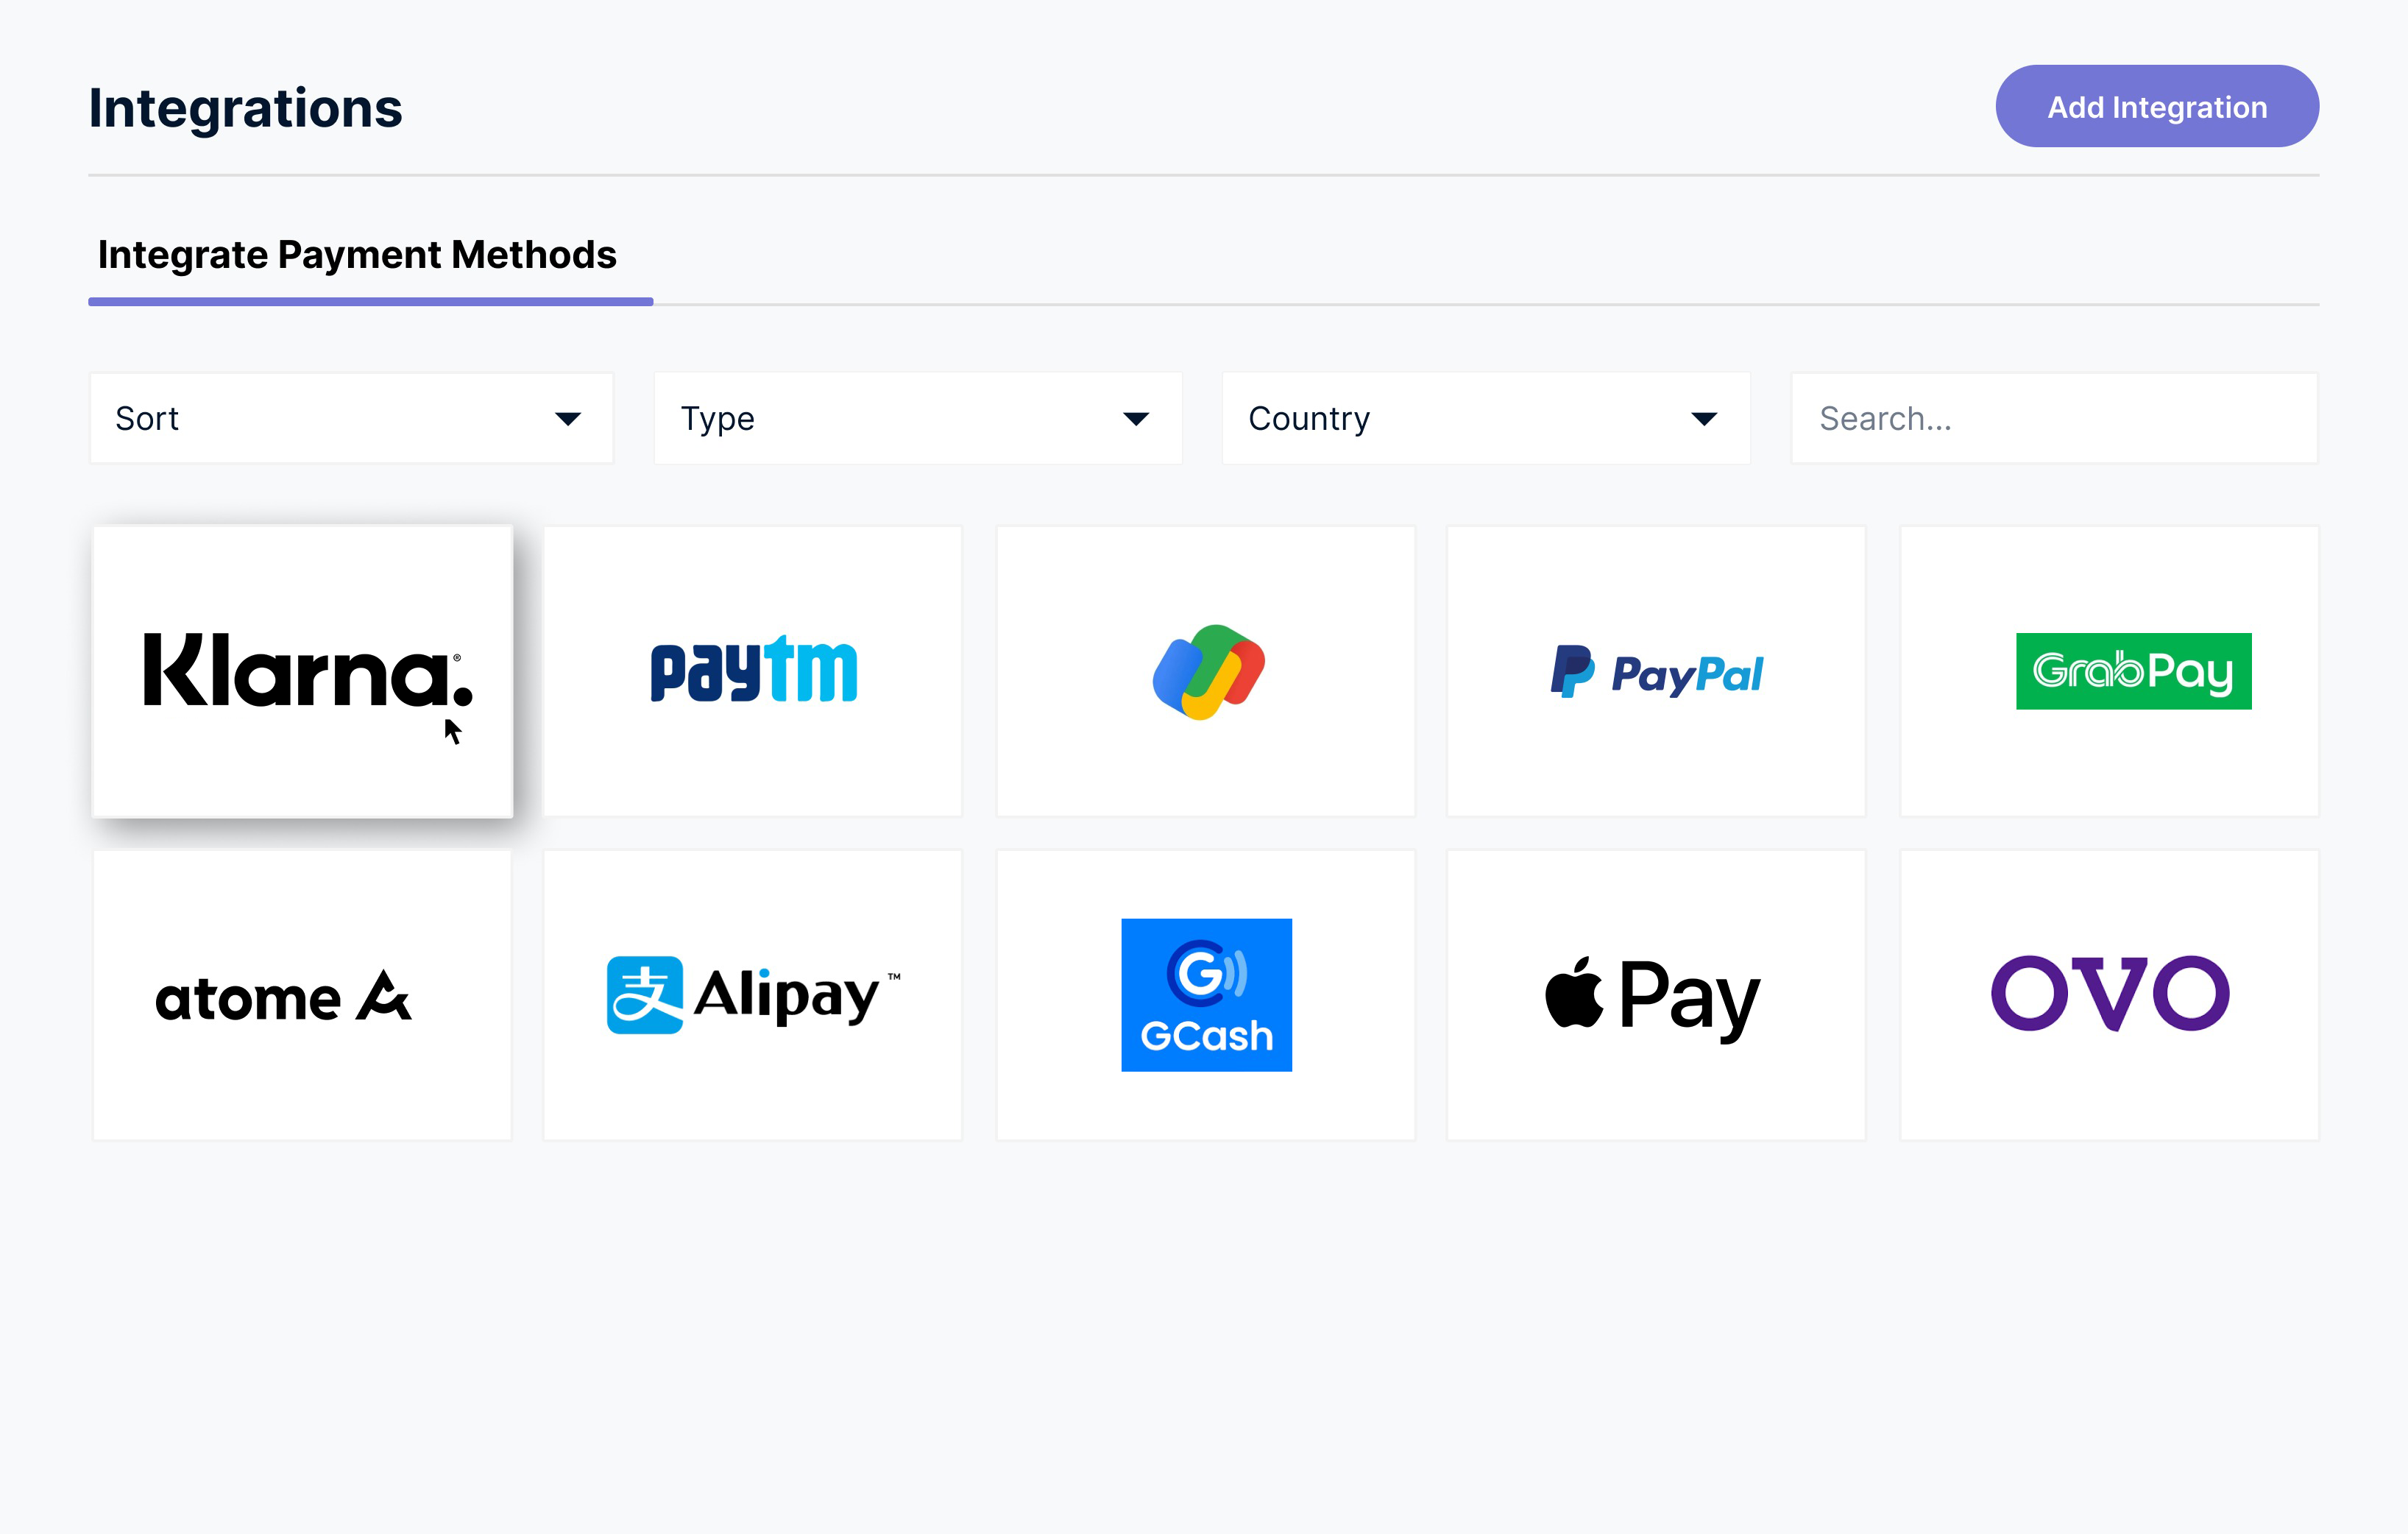Open the Google Pay logo card
The image size is (2408, 1534).
coord(1206,671)
